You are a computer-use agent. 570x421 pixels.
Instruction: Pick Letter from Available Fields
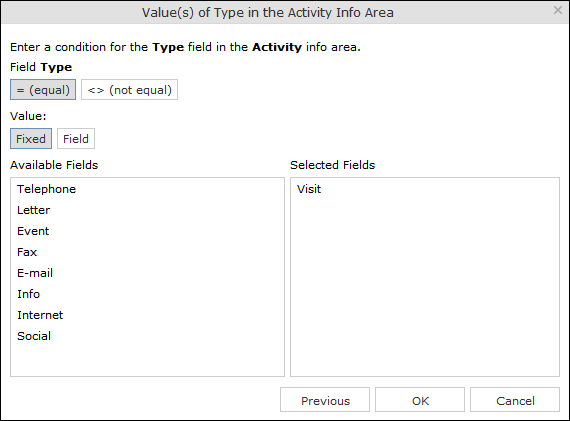[x=33, y=210]
